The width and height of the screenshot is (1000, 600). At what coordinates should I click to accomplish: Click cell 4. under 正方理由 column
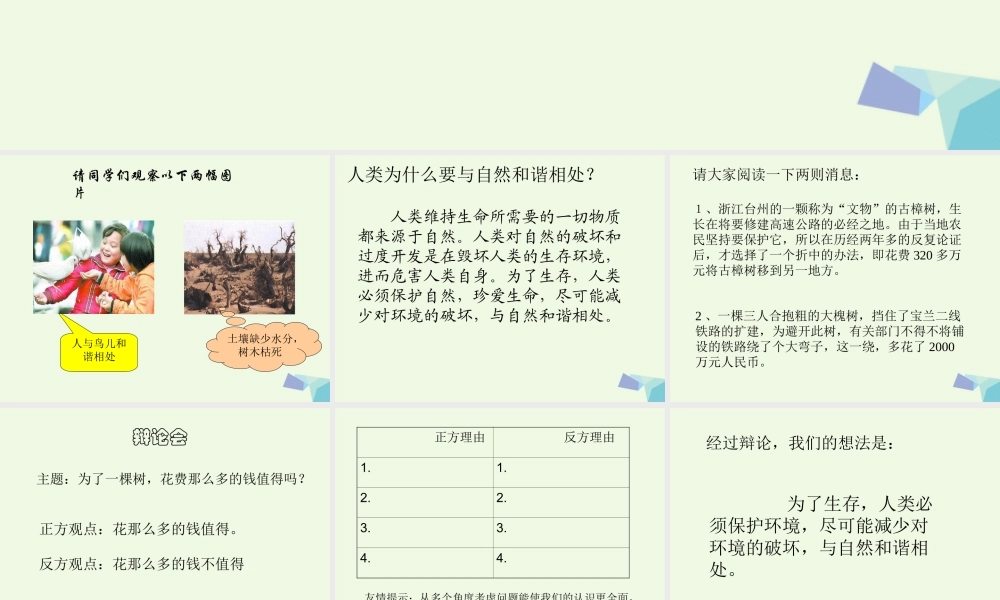point(425,562)
